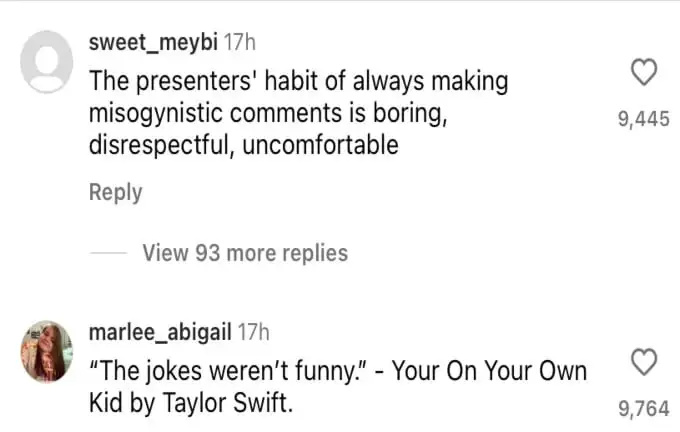Click the 17h timestamp next to marlee_abigail
Screen dimensions: 680x432
pyautogui.click(x=253, y=333)
